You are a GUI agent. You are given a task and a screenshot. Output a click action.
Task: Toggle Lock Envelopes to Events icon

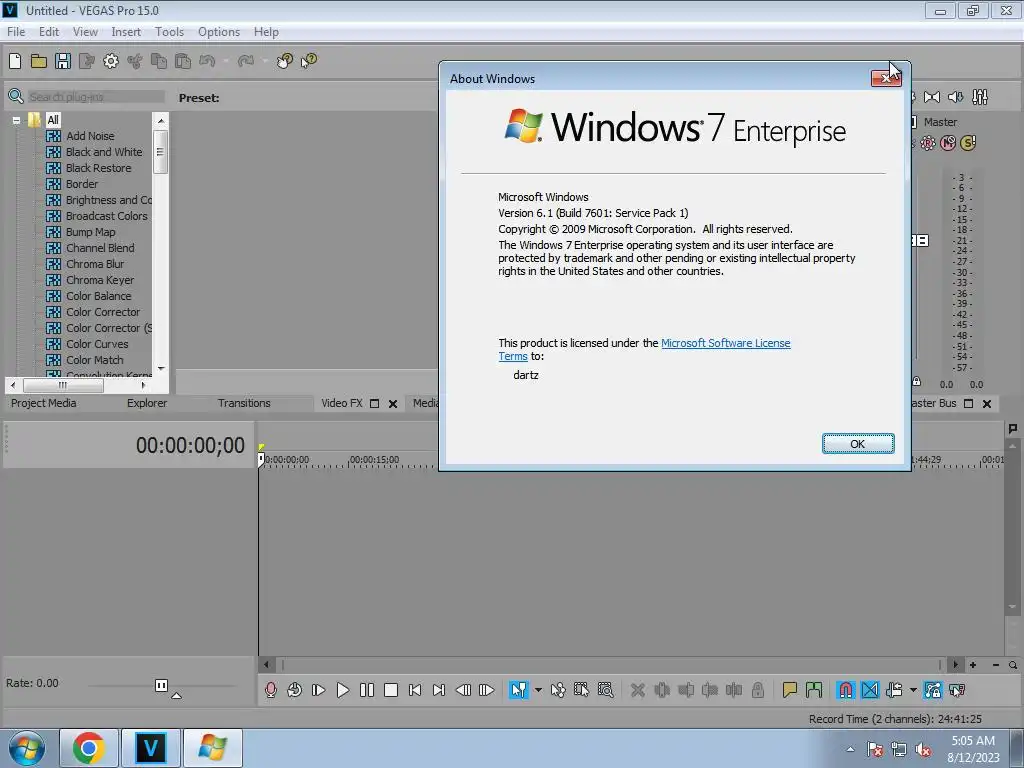pyautogui.click(x=933, y=690)
